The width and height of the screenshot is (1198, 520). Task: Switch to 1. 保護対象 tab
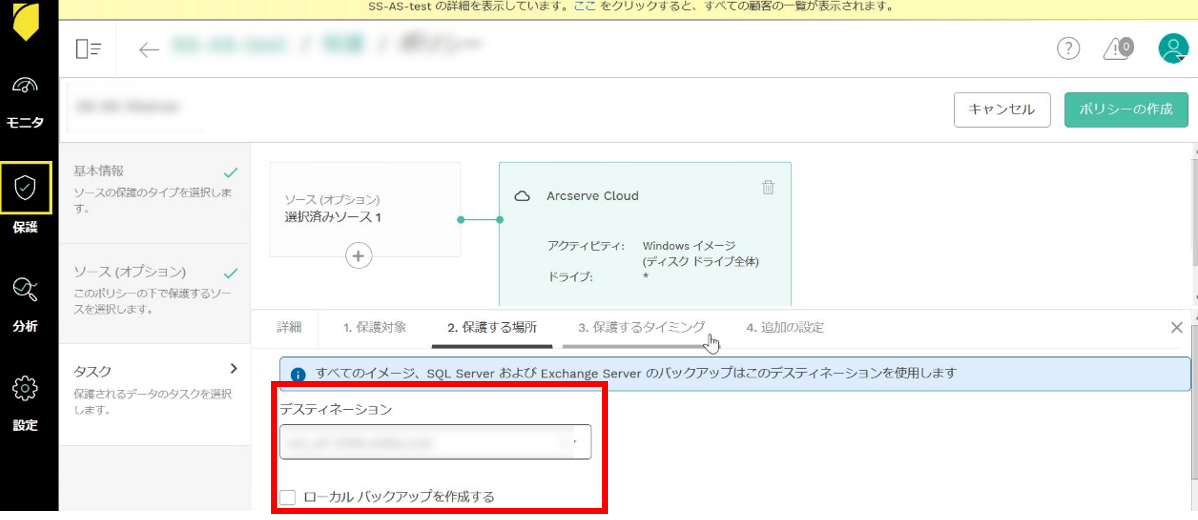[x=374, y=327]
